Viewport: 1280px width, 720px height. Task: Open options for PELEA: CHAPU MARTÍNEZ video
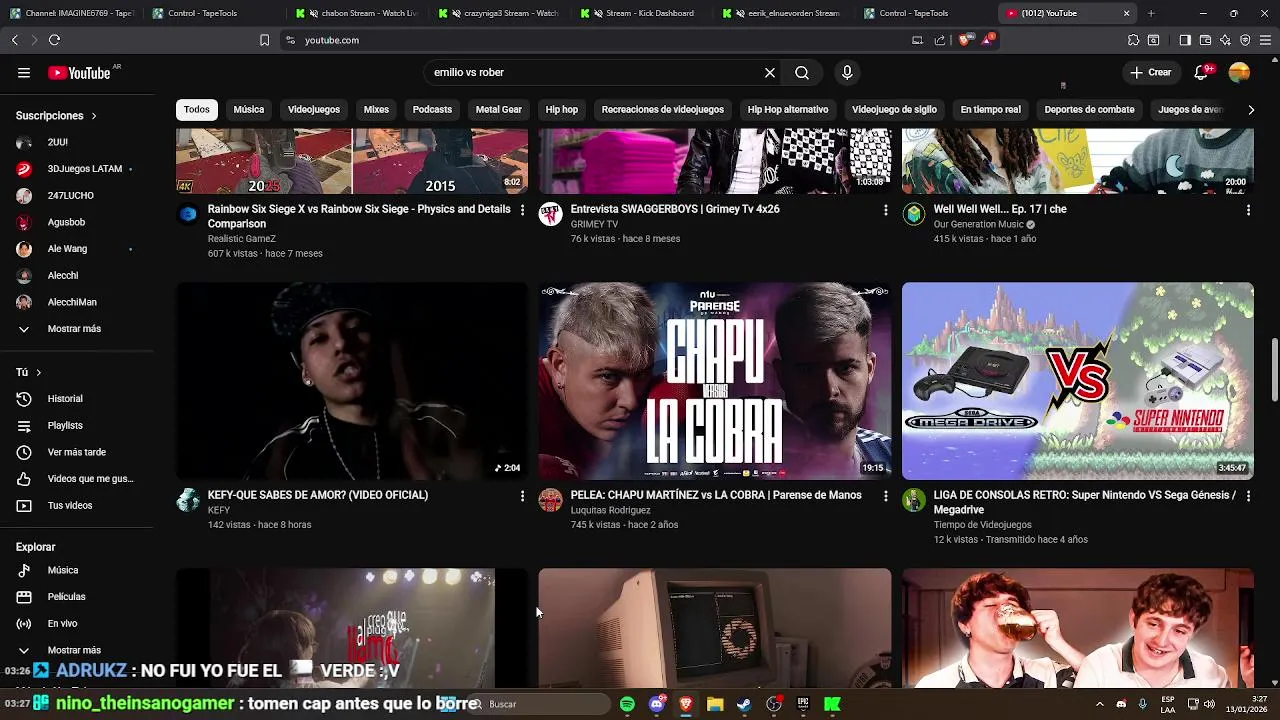coord(885,496)
